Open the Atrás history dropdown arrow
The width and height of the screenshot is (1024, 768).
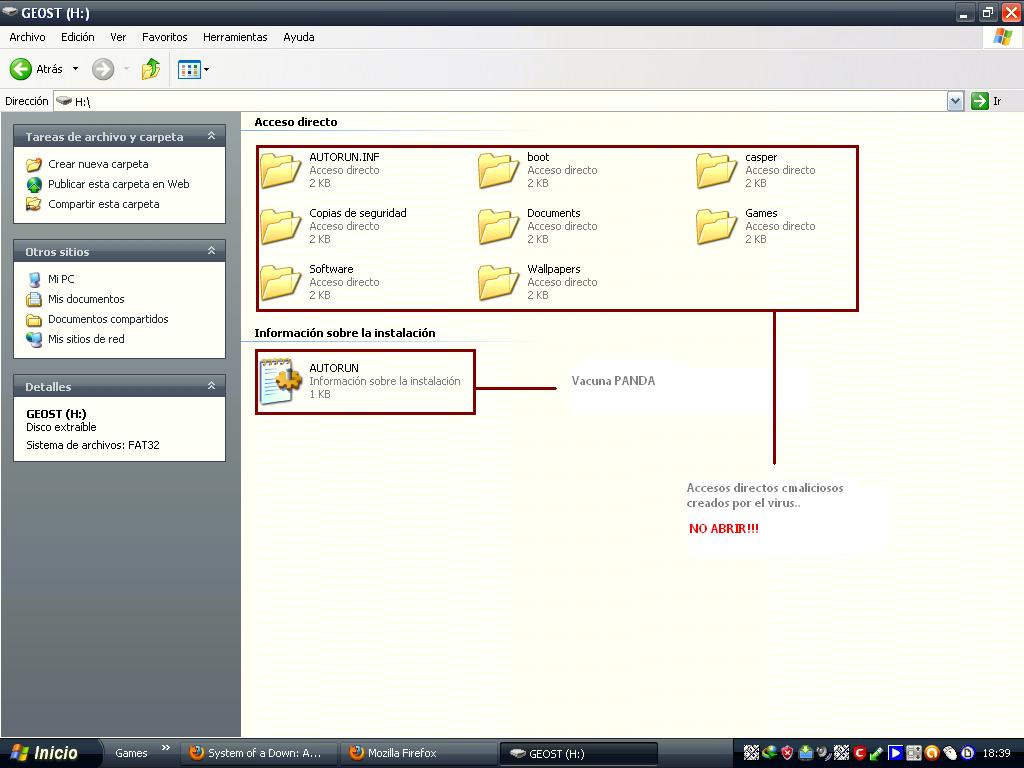coord(75,69)
